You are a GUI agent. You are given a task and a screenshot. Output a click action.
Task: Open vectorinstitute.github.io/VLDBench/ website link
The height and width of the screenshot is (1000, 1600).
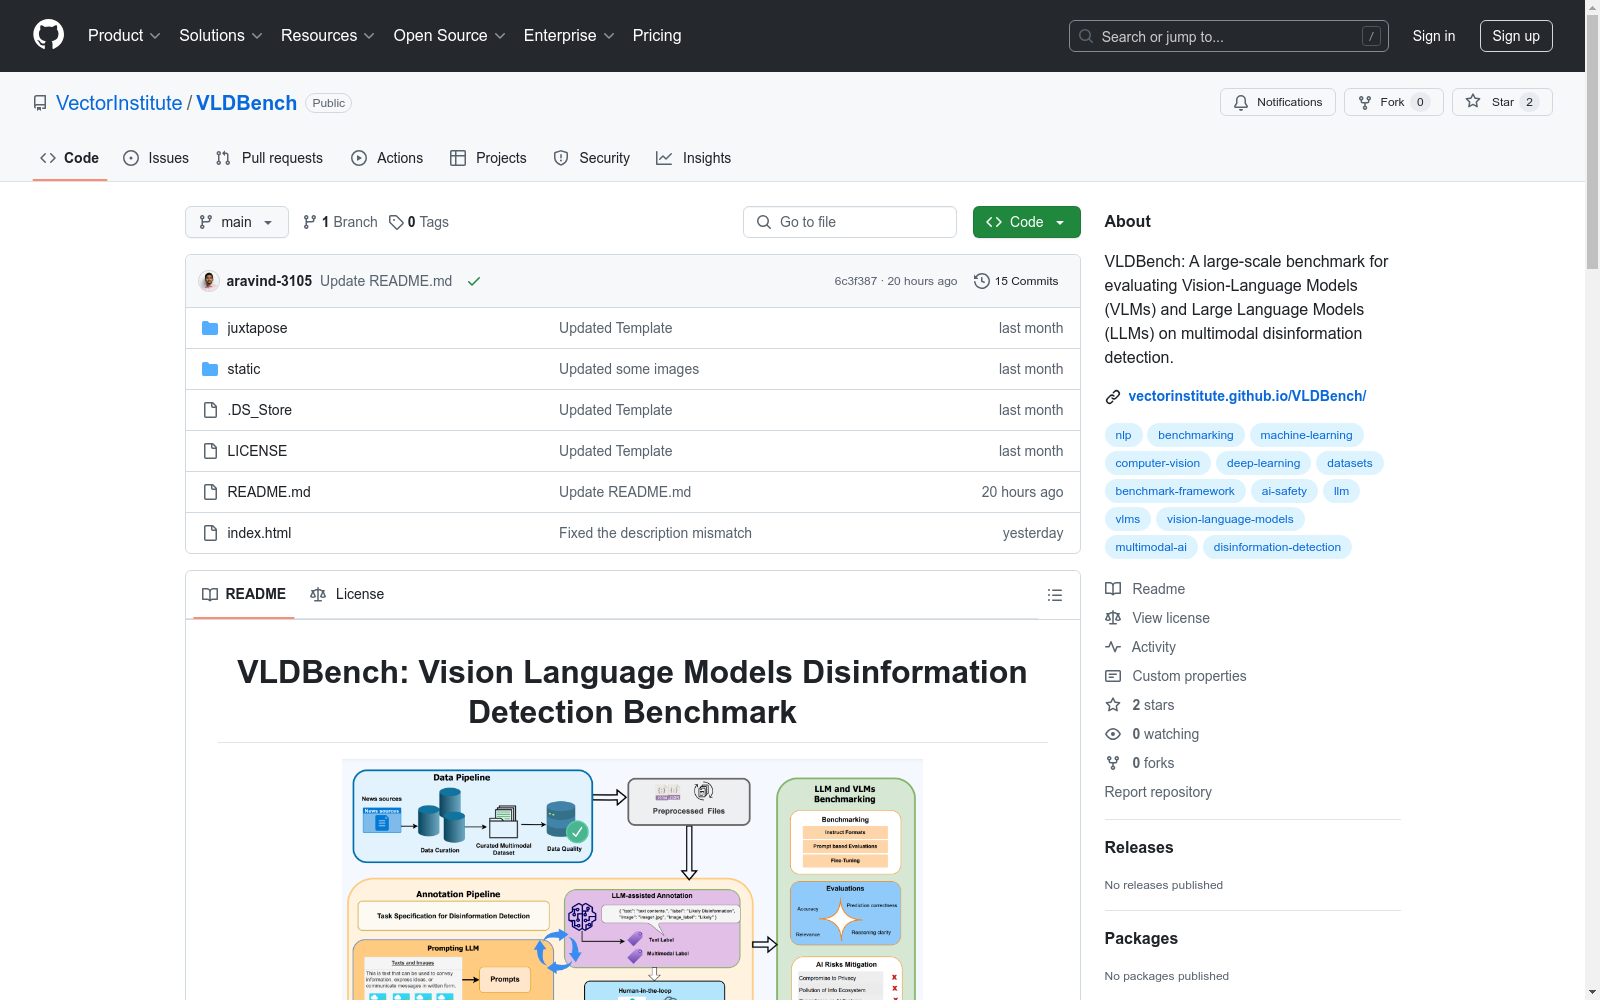click(1247, 396)
